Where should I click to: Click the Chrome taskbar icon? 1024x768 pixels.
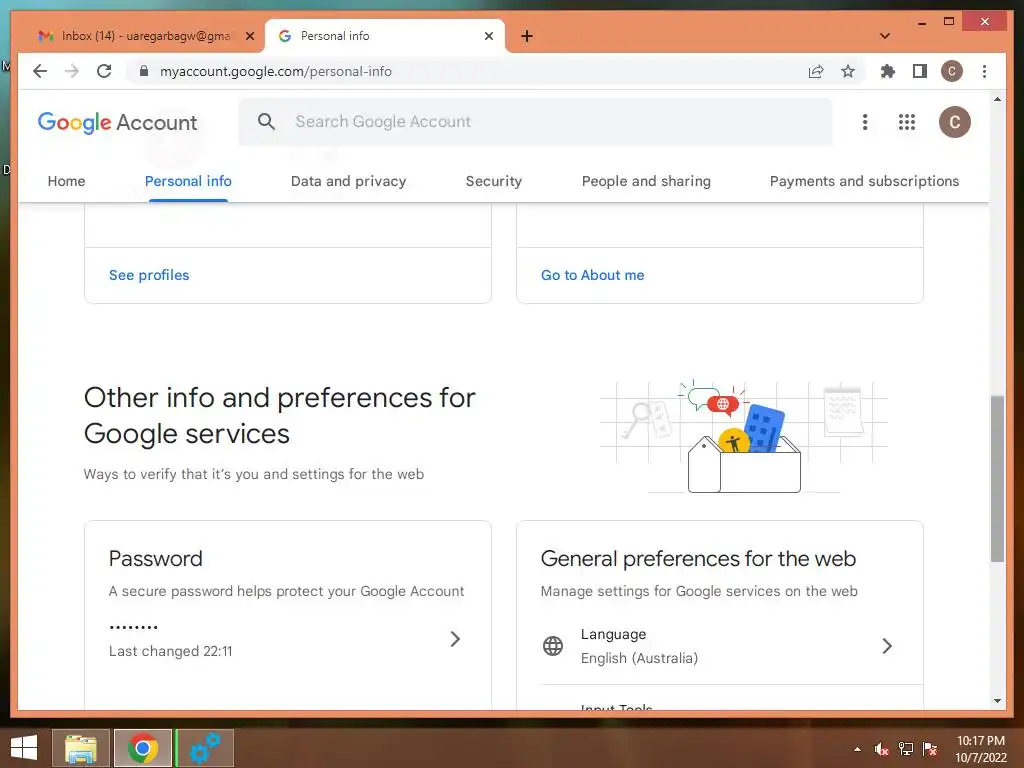[x=142, y=748]
